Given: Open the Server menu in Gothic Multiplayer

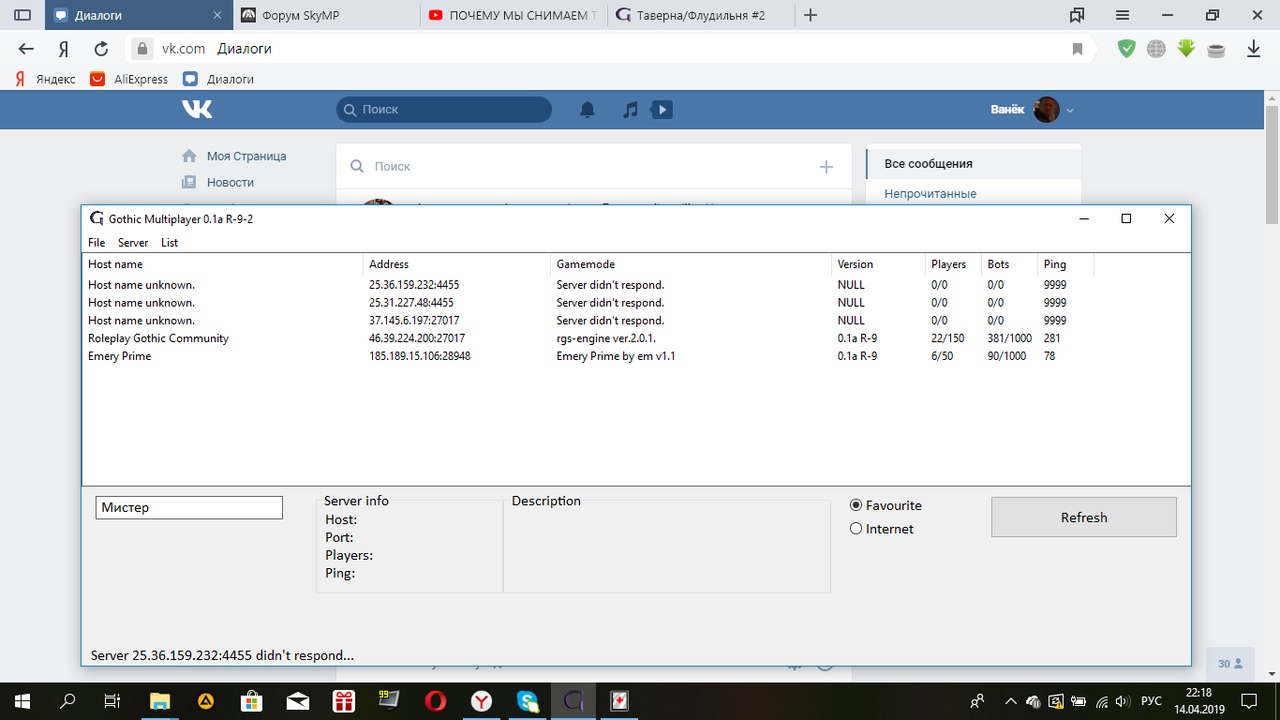Looking at the screenshot, I should (x=133, y=243).
